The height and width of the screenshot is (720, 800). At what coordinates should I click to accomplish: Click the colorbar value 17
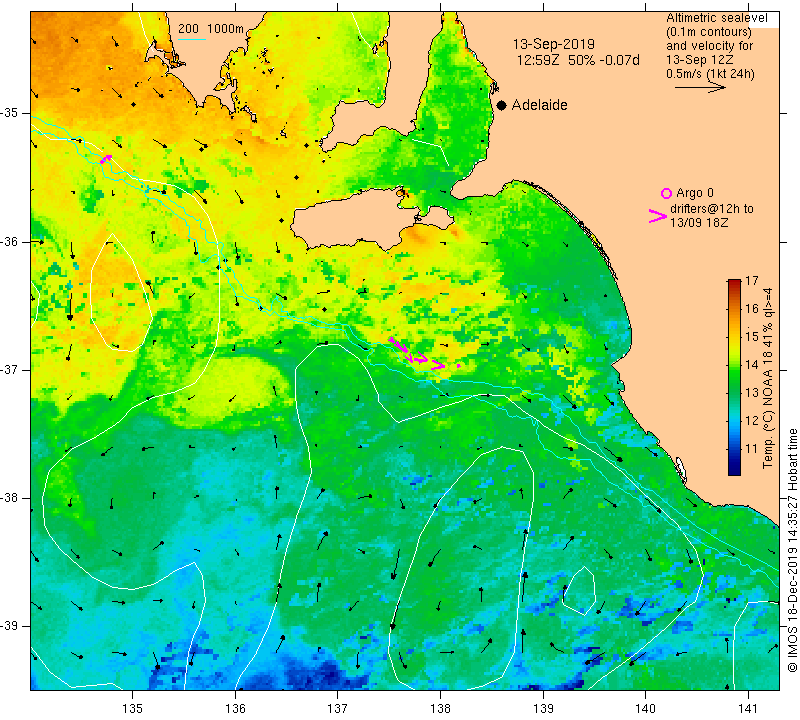[752, 281]
